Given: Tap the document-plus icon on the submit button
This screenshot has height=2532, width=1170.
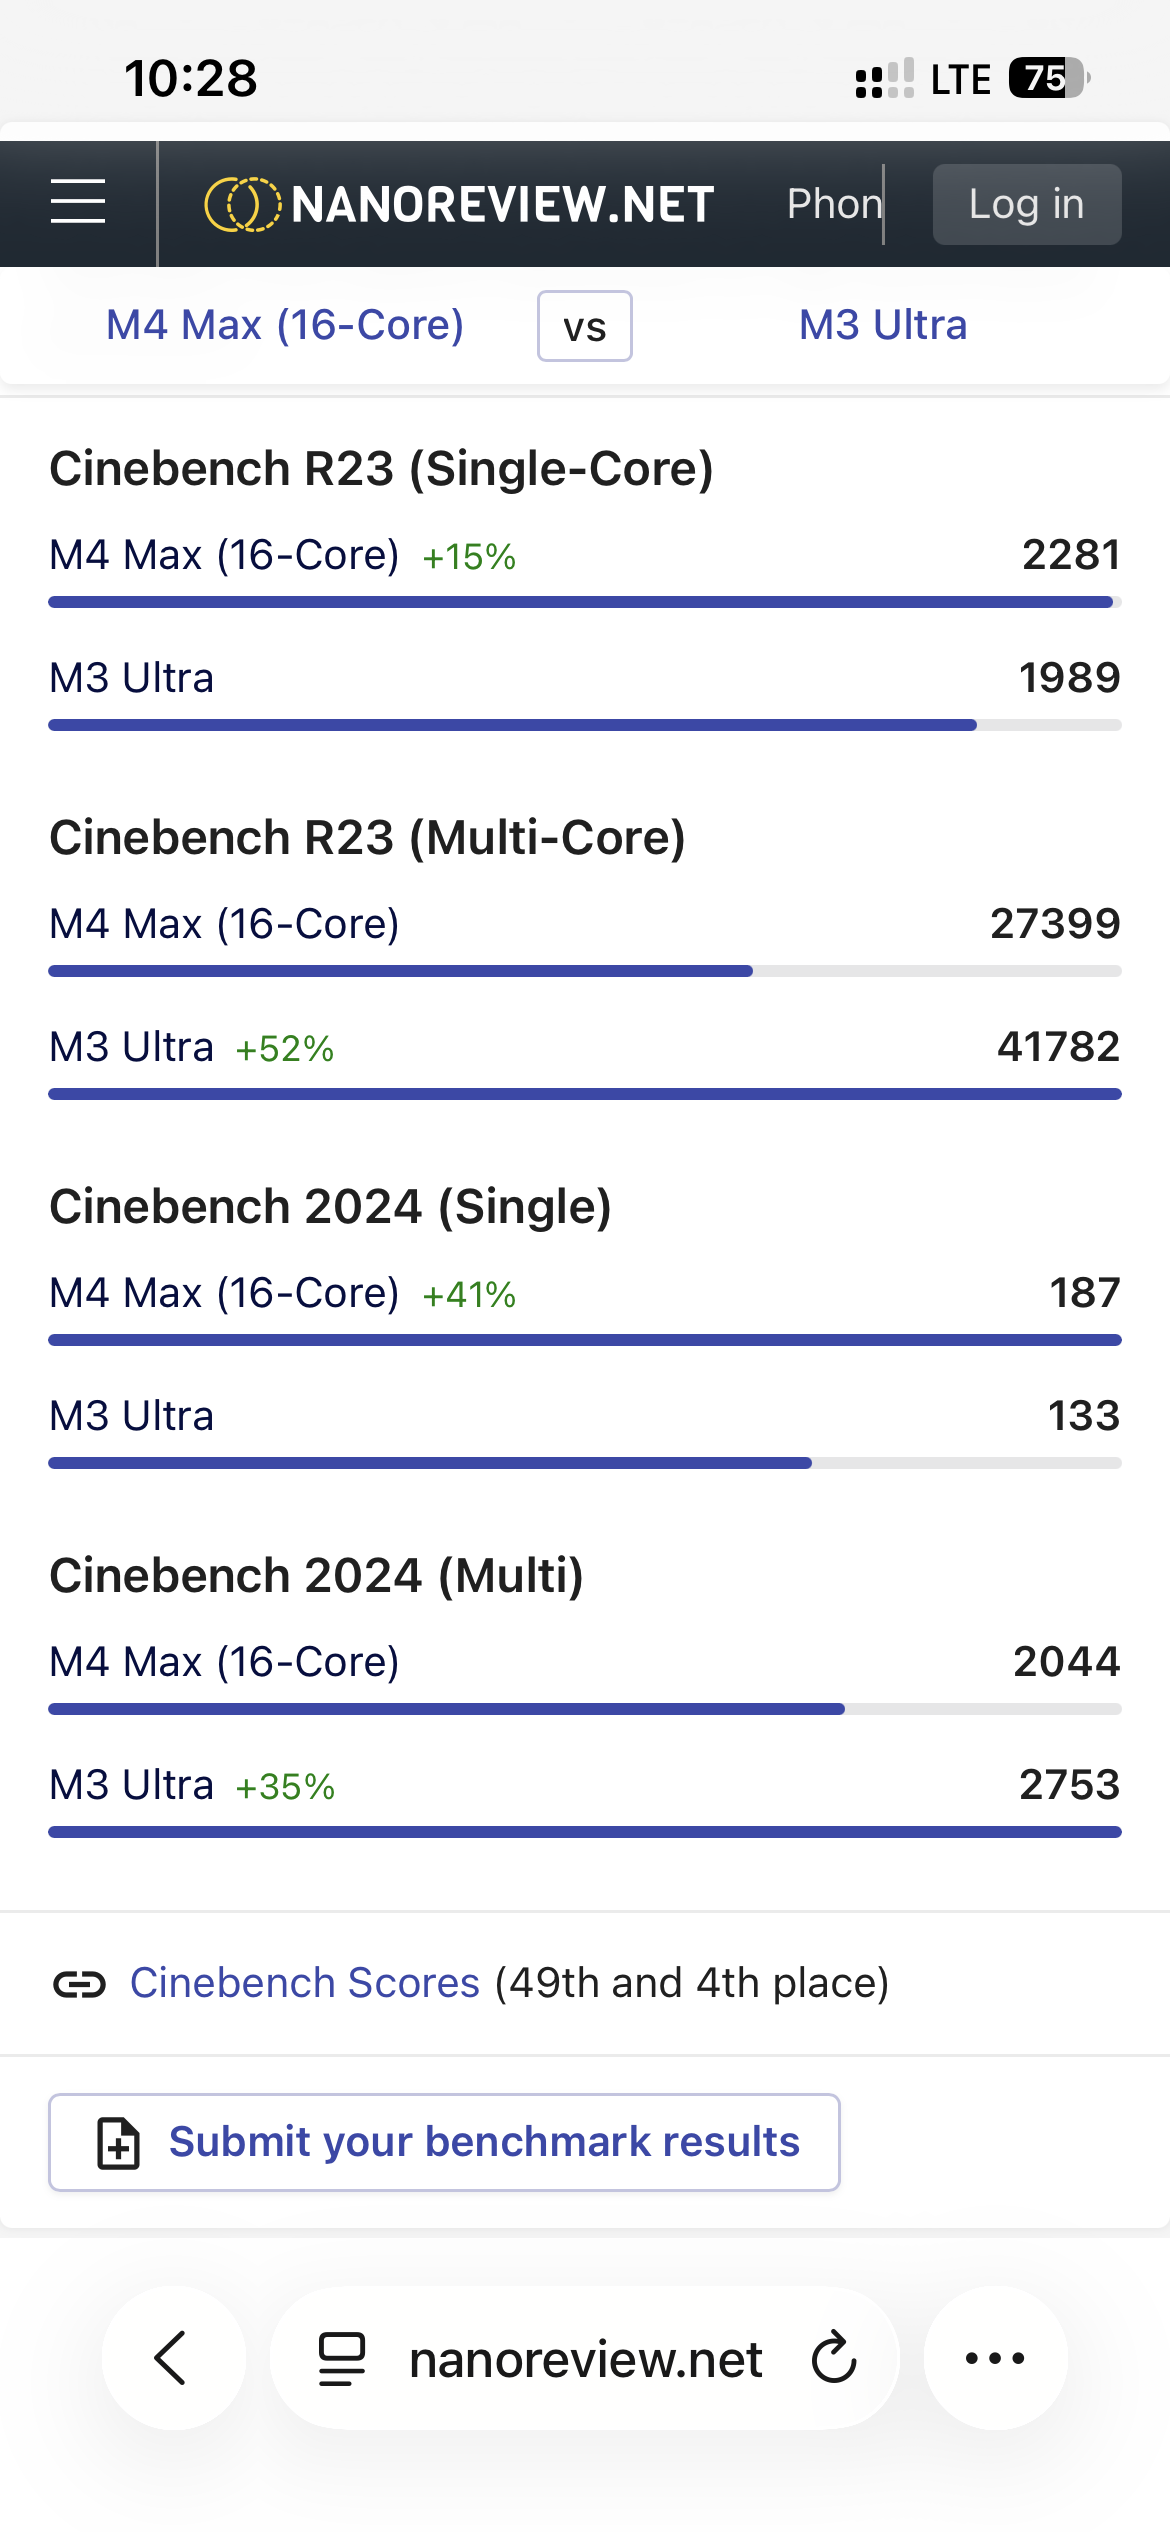Looking at the screenshot, I should [x=118, y=2142].
